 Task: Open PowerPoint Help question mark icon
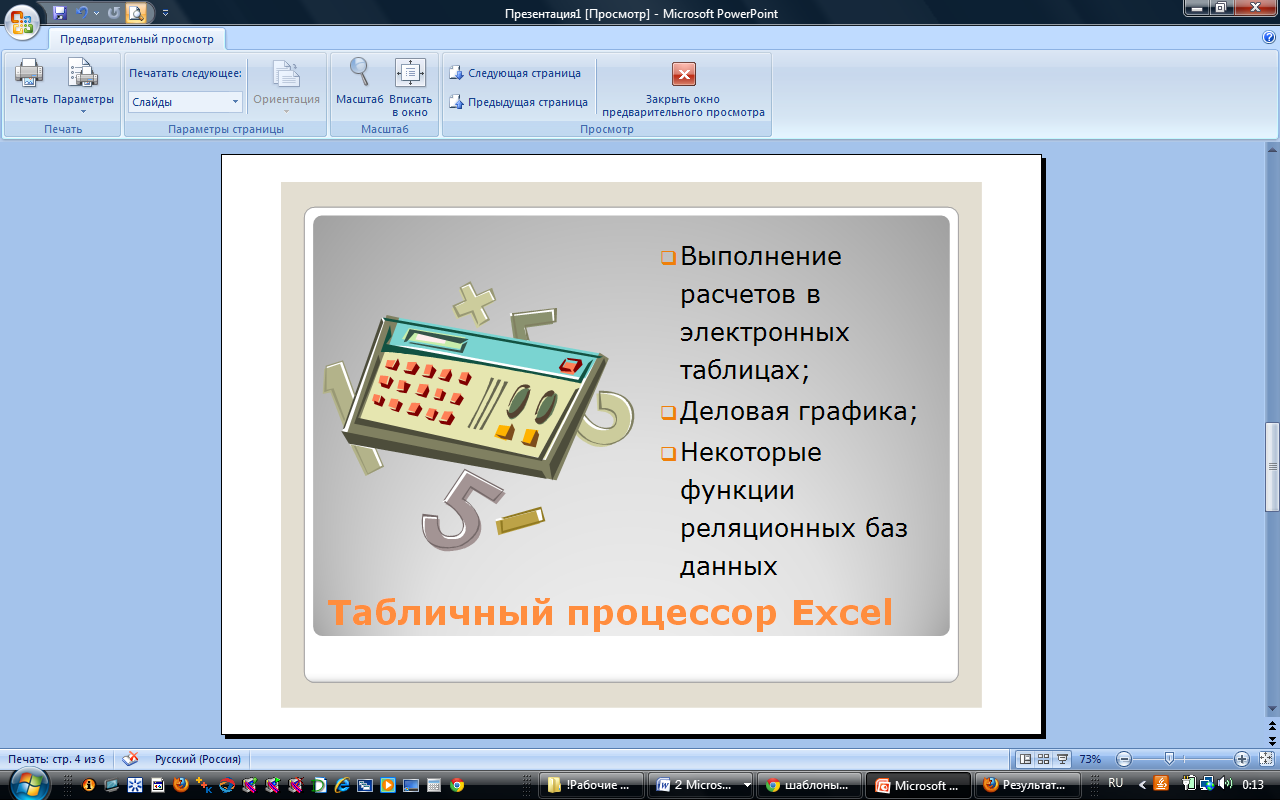(1269, 37)
